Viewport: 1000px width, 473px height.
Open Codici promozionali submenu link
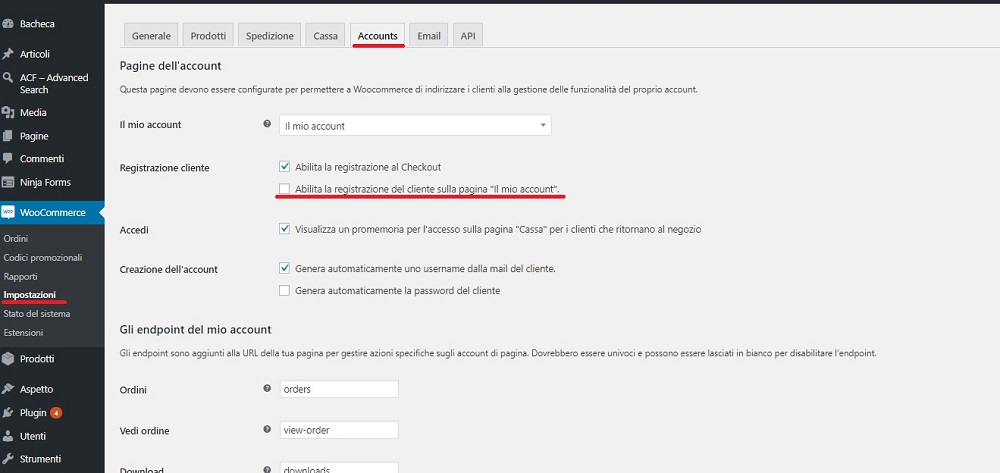point(43,258)
